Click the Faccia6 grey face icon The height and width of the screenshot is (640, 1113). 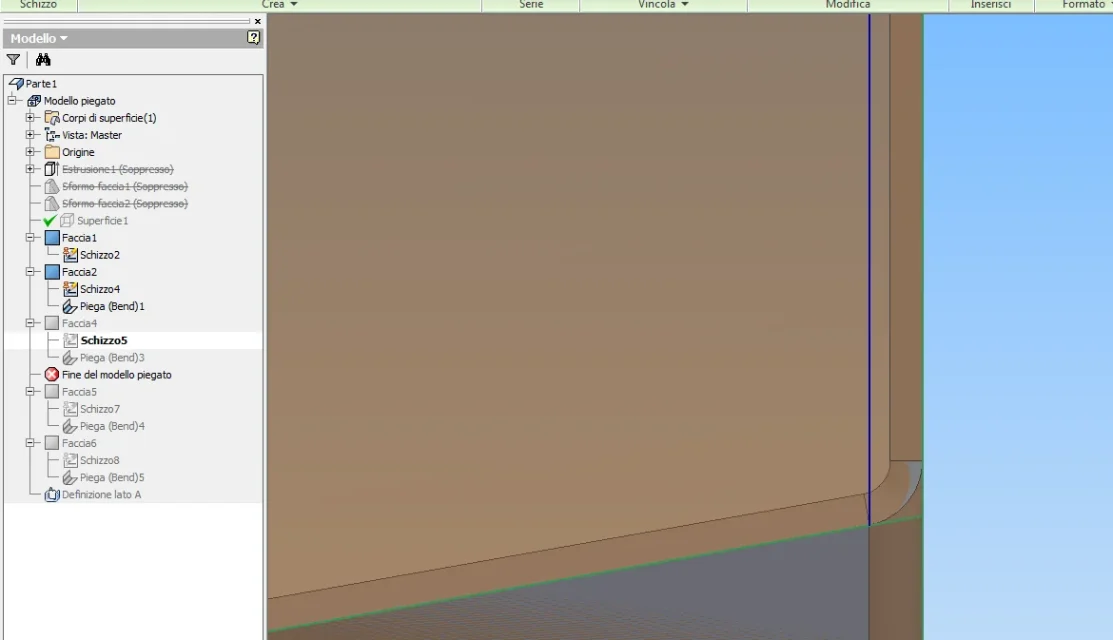click(52, 443)
